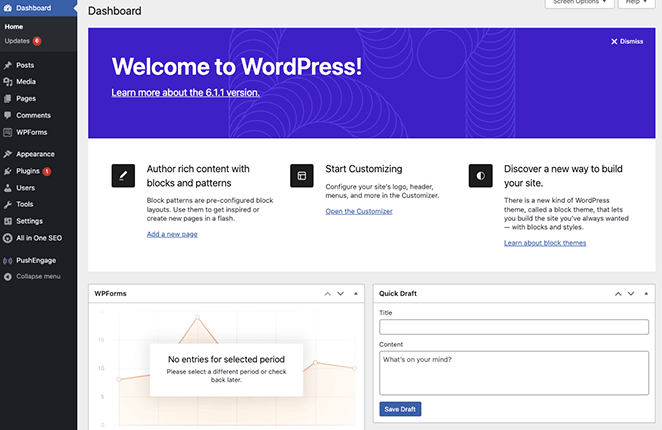Collapse the WPForms widget with triangle toggle
The height and width of the screenshot is (430, 662).
355,294
